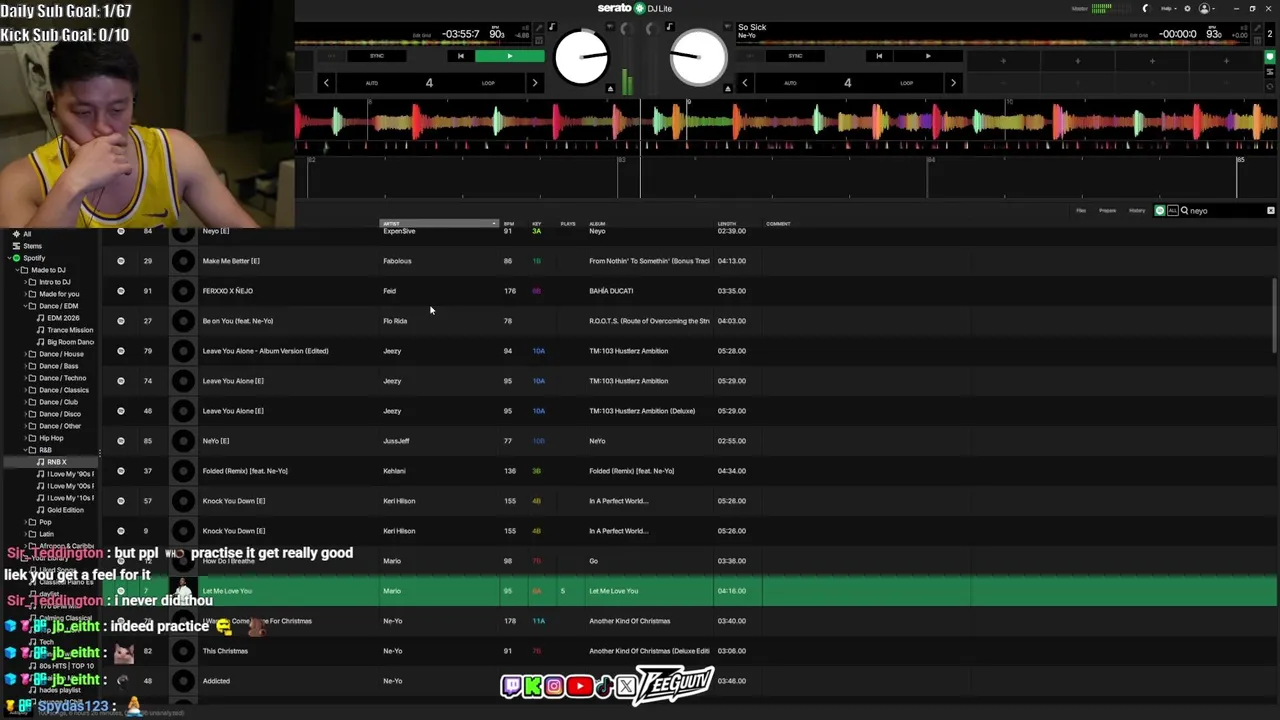Enable AUTO loop on left deck
The image size is (1280, 720).
(372, 83)
